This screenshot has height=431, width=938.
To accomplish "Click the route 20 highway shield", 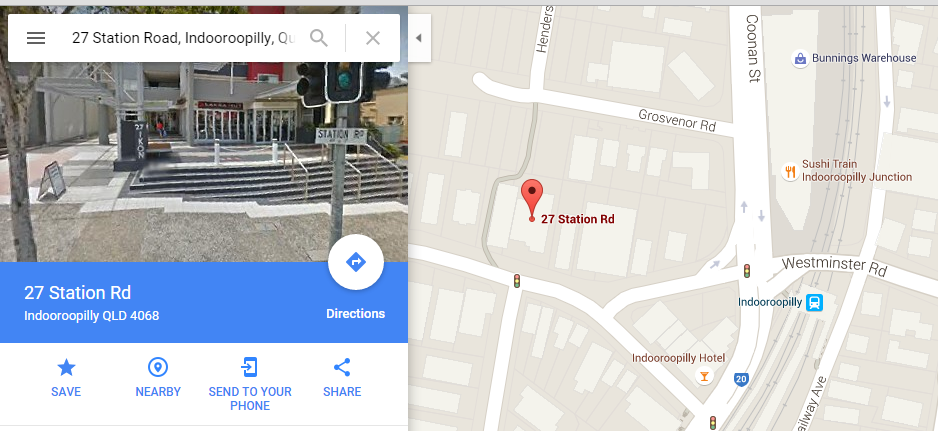I will tap(741, 380).
